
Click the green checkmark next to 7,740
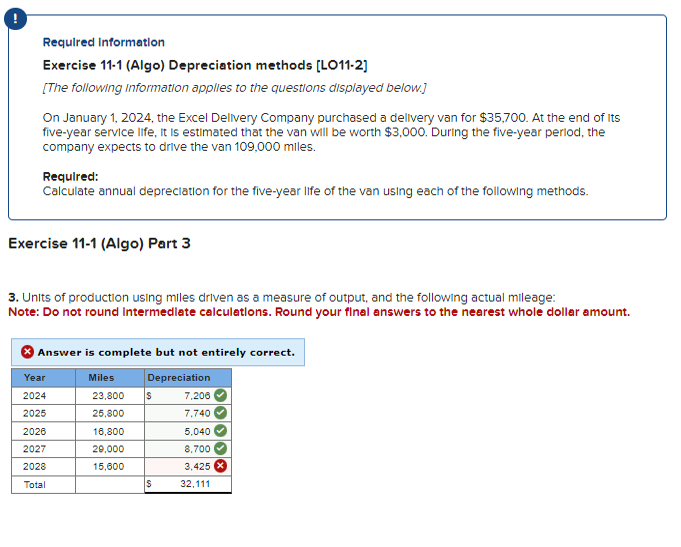pyautogui.click(x=221, y=413)
